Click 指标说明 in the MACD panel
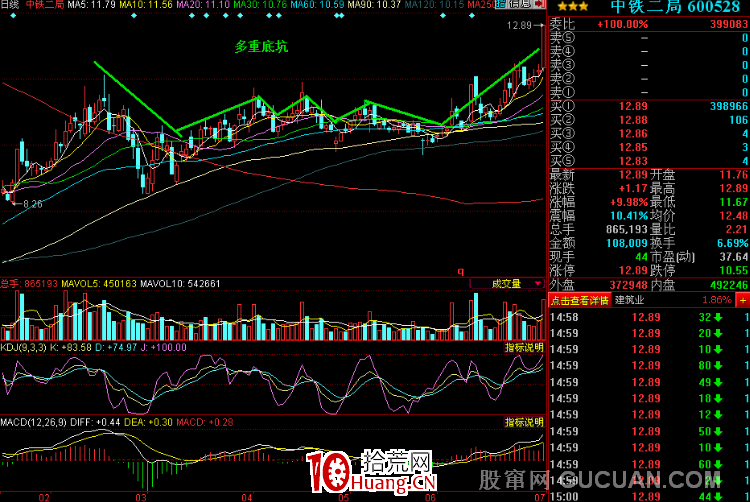The height and width of the screenshot is (502, 750). pyautogui.click(x=524, y=422)
